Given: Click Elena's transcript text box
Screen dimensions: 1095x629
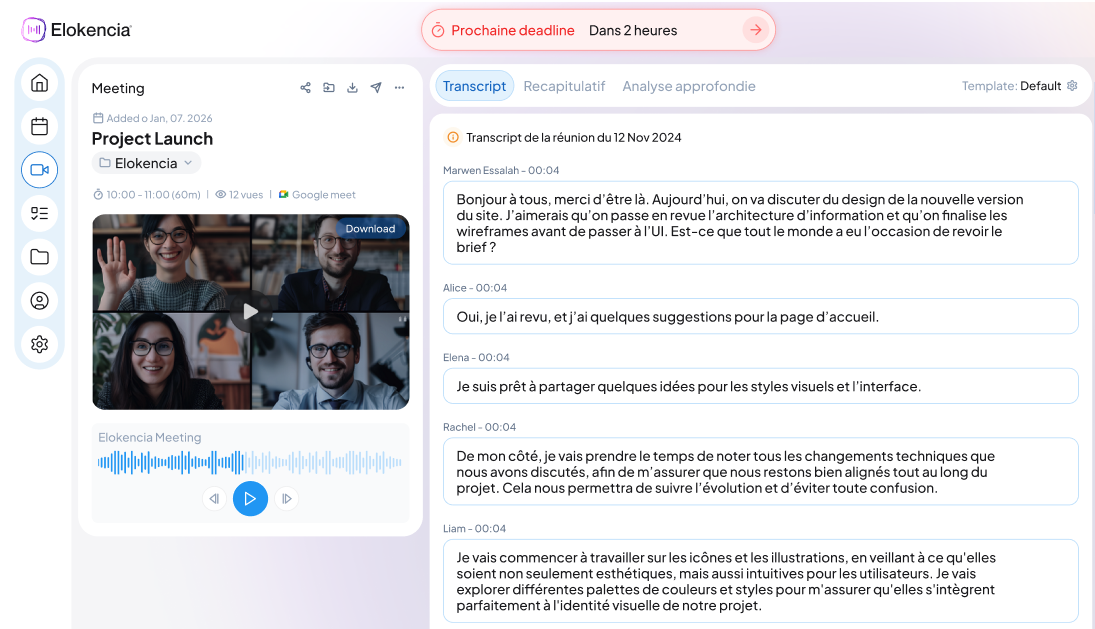Looking at the screenshot, I should [760, 386].
